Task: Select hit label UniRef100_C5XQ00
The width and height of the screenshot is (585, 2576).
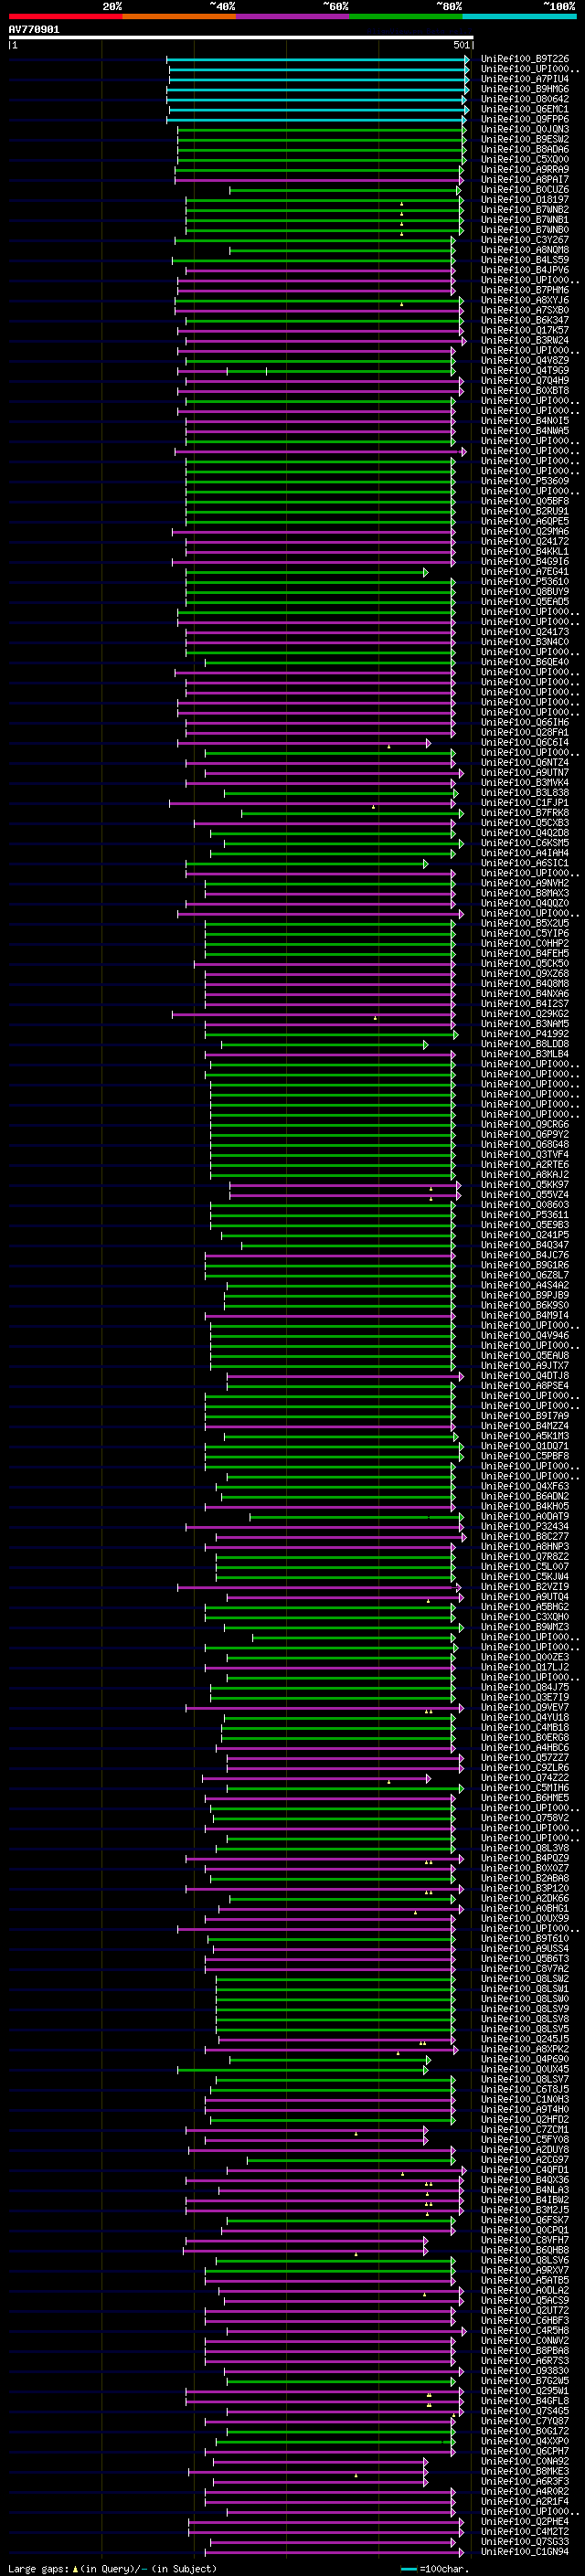Action: tap(525, 159)
